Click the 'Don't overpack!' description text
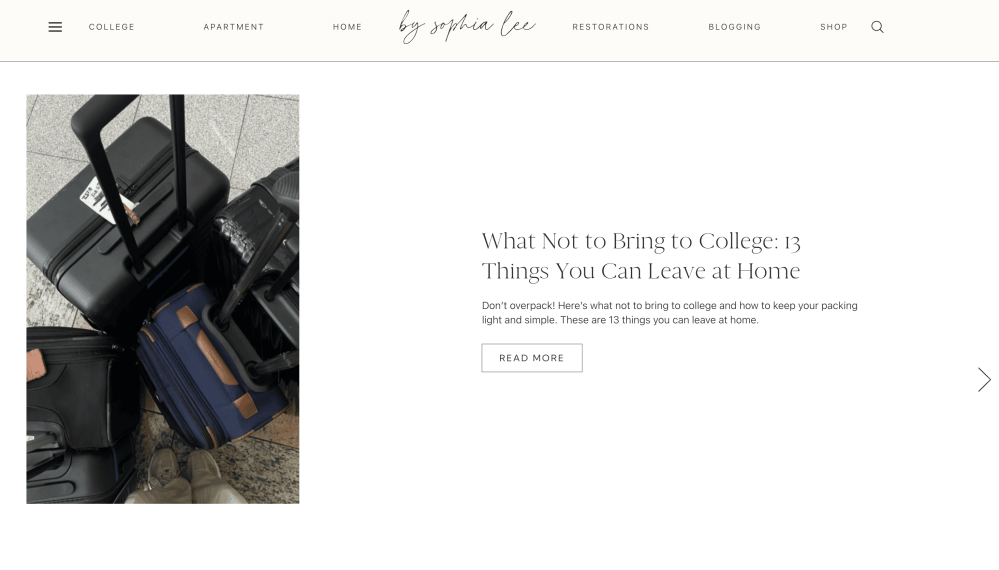The height and width of the screenshot is (570, 999). [670, 313]
